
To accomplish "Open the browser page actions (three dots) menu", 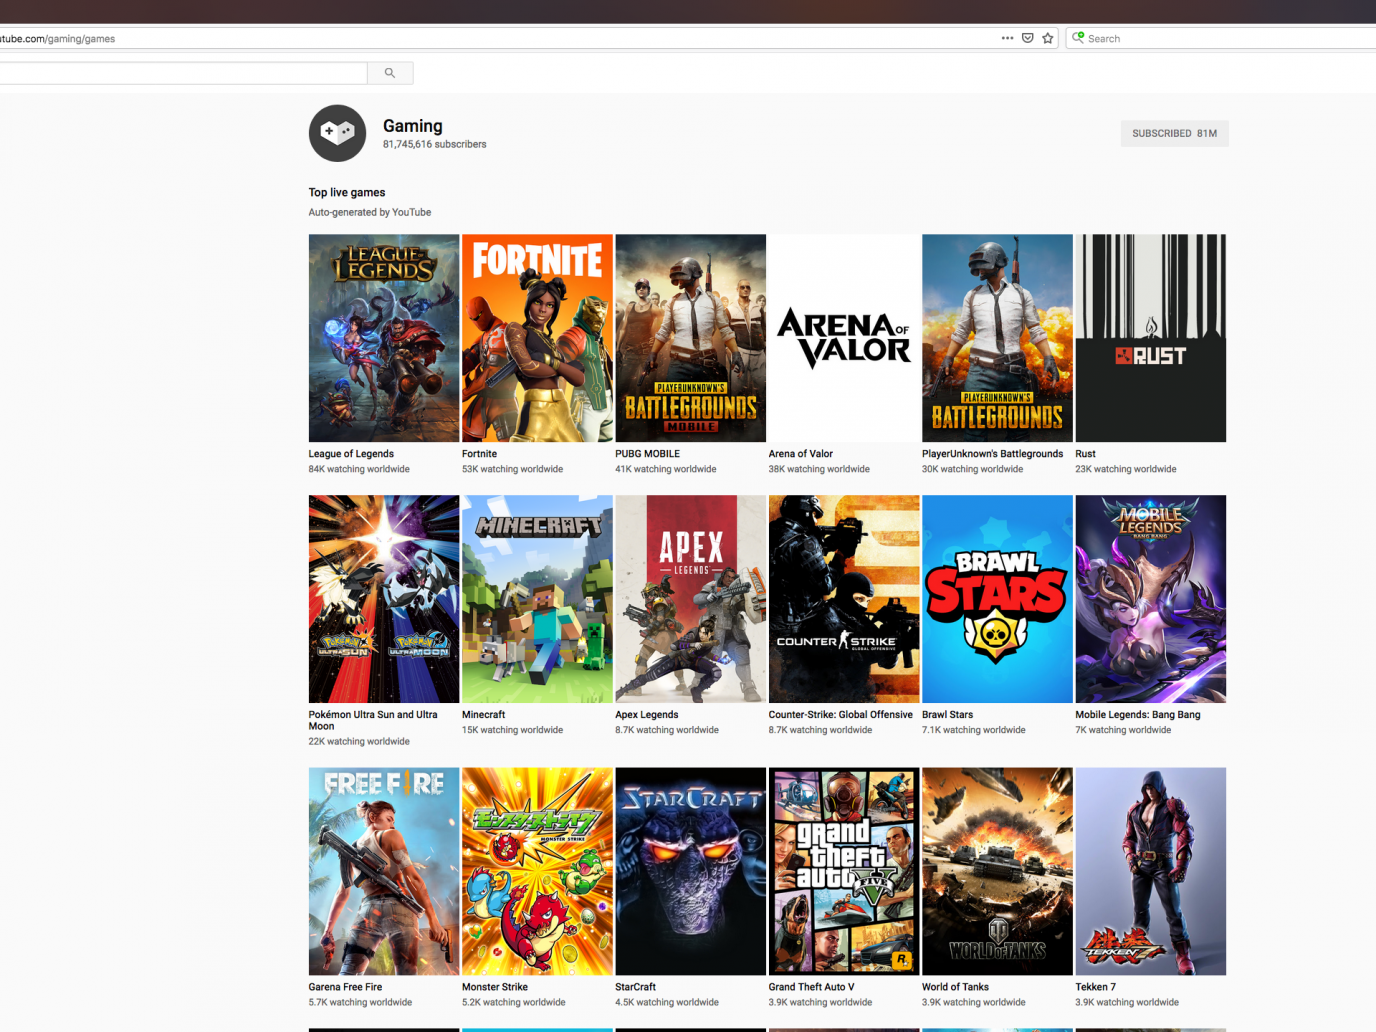I will click(1007, 38).
